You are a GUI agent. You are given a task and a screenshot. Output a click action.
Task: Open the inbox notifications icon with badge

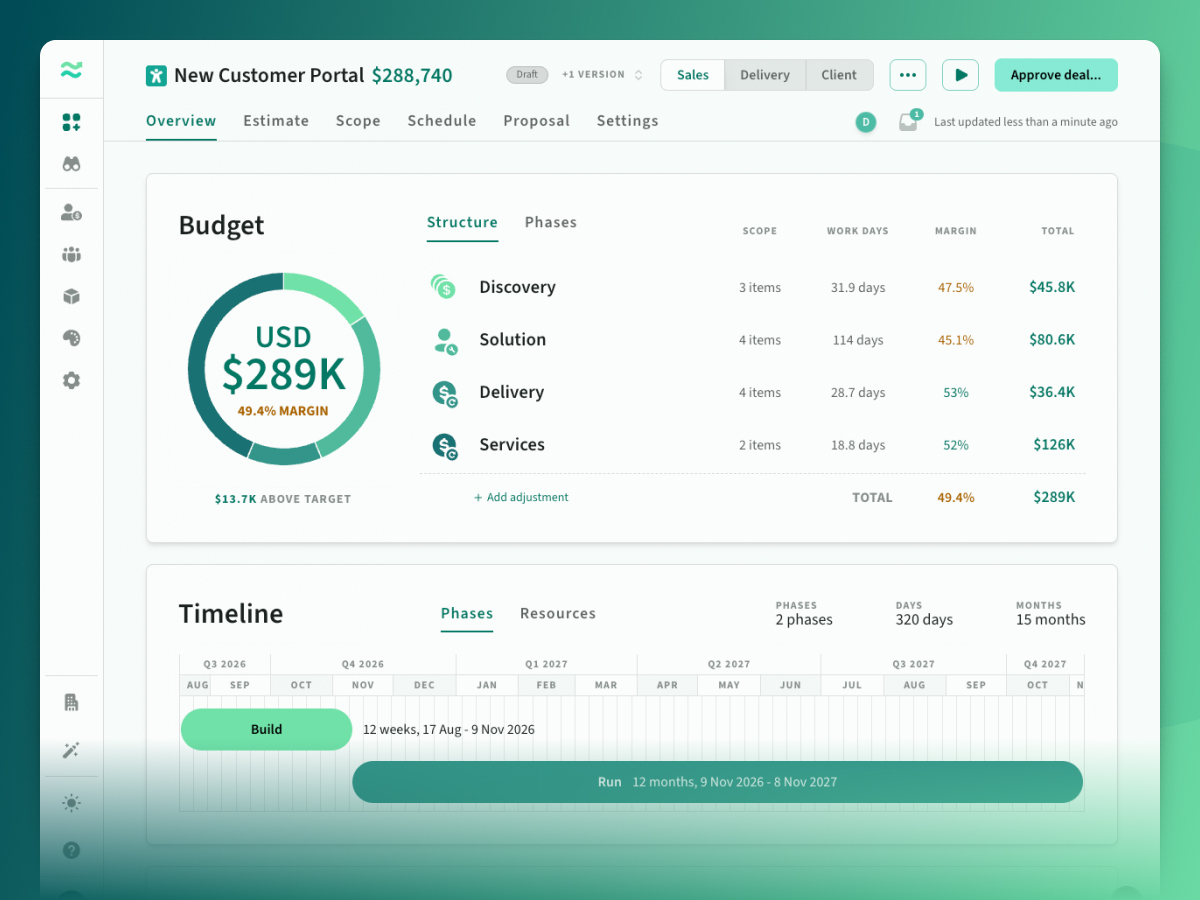coord(908,121)
